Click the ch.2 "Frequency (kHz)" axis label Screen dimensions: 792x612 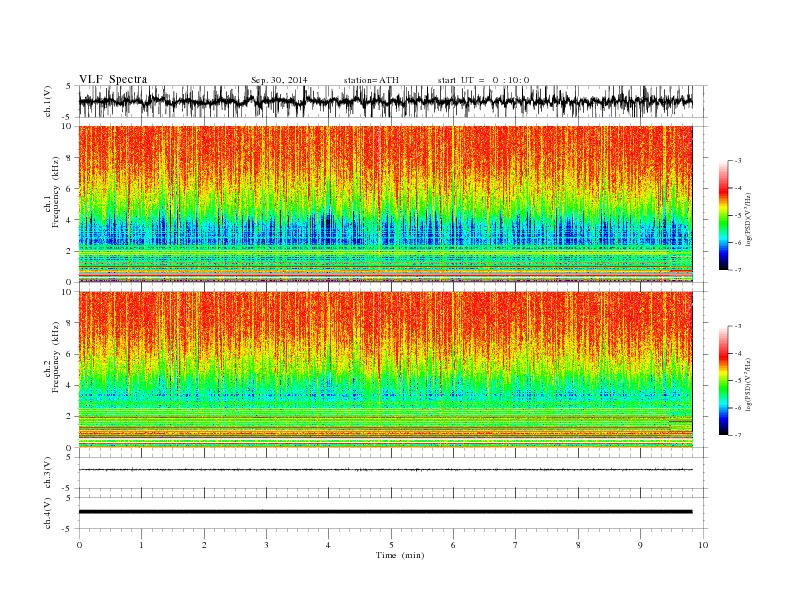point(56,357)
